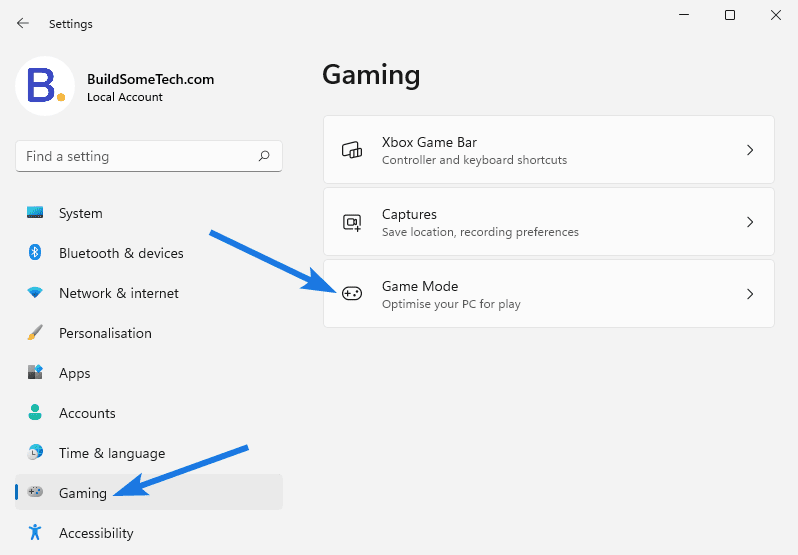Open Accessibility settings

coord(149,533)
